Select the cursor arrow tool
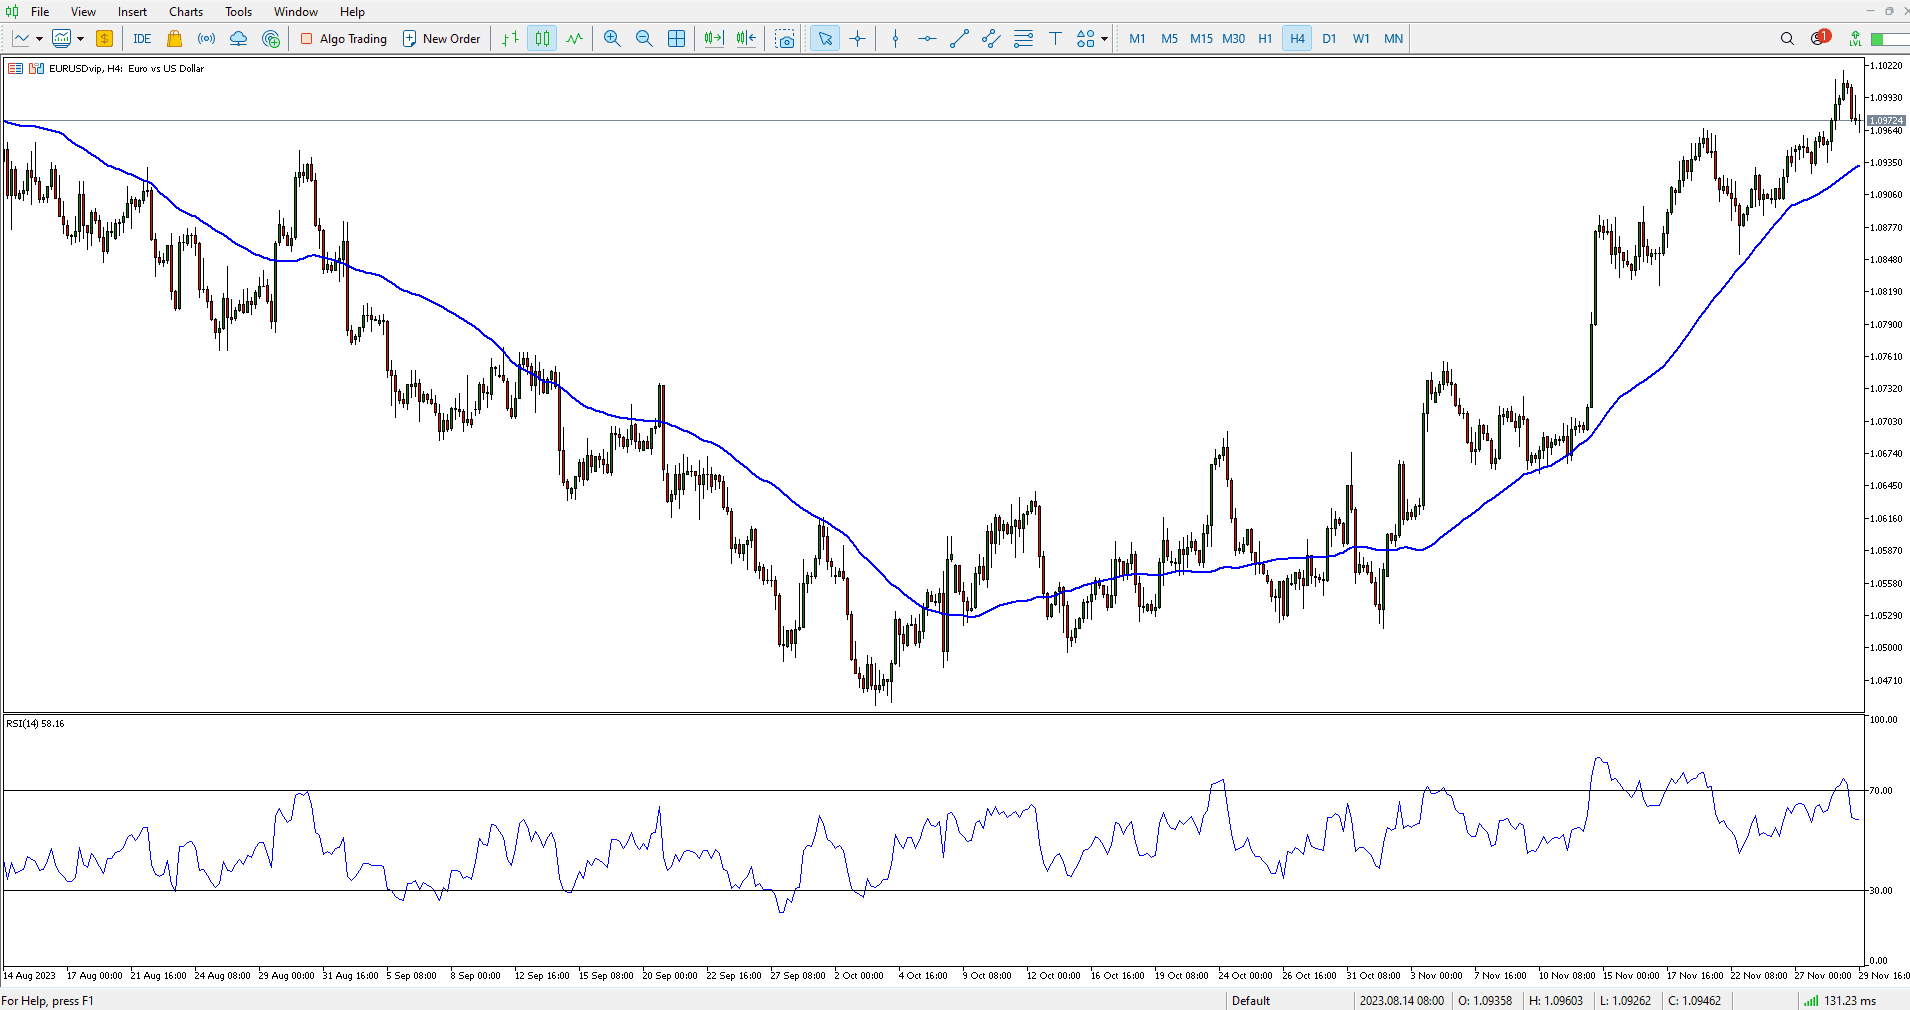 pos(825,39)
